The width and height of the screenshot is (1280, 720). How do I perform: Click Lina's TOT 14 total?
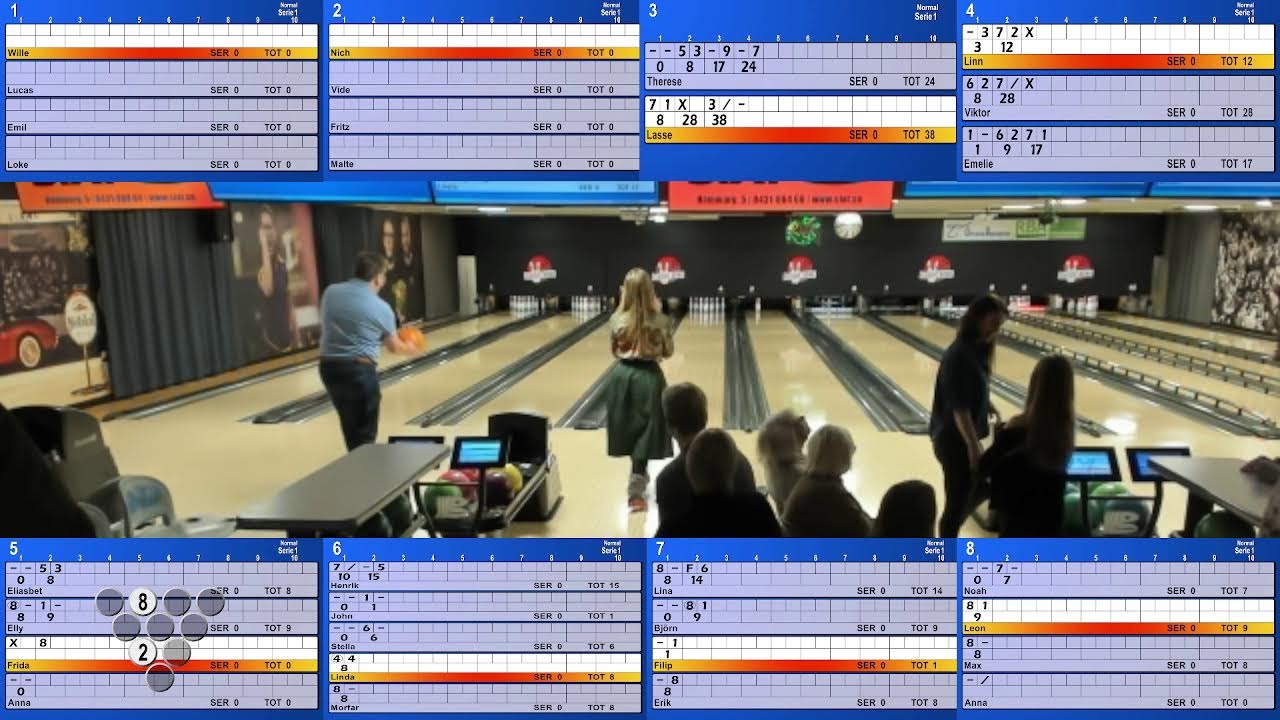pyautogui.click(x=927, y=591)
